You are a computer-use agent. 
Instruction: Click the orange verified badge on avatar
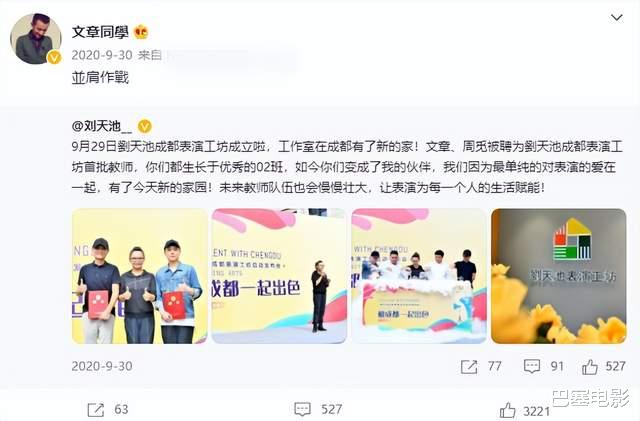tap(54, 57)
